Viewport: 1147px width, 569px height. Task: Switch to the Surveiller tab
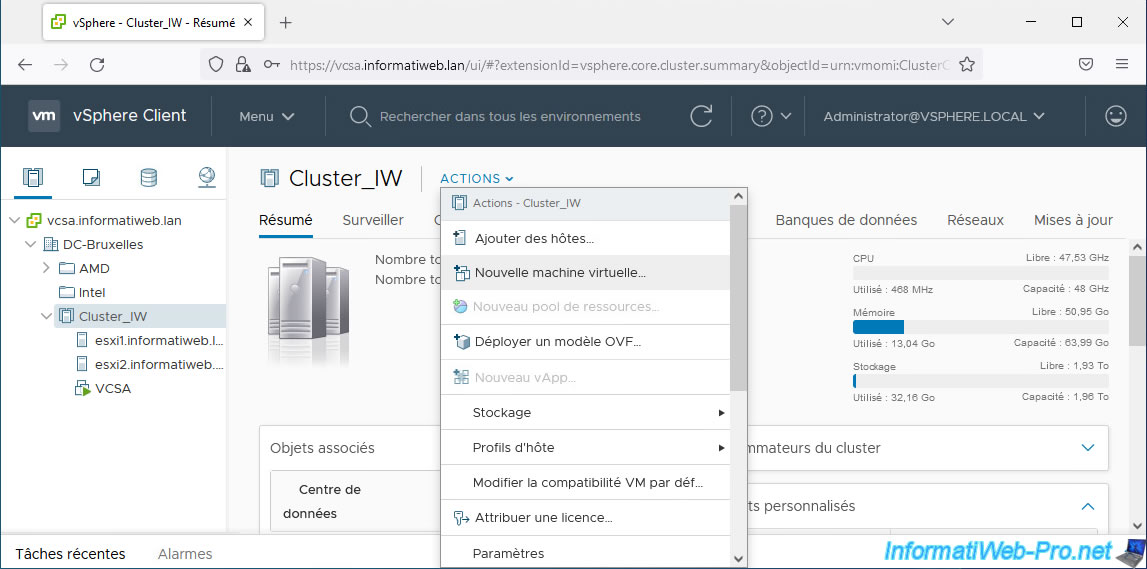[372, 220]
